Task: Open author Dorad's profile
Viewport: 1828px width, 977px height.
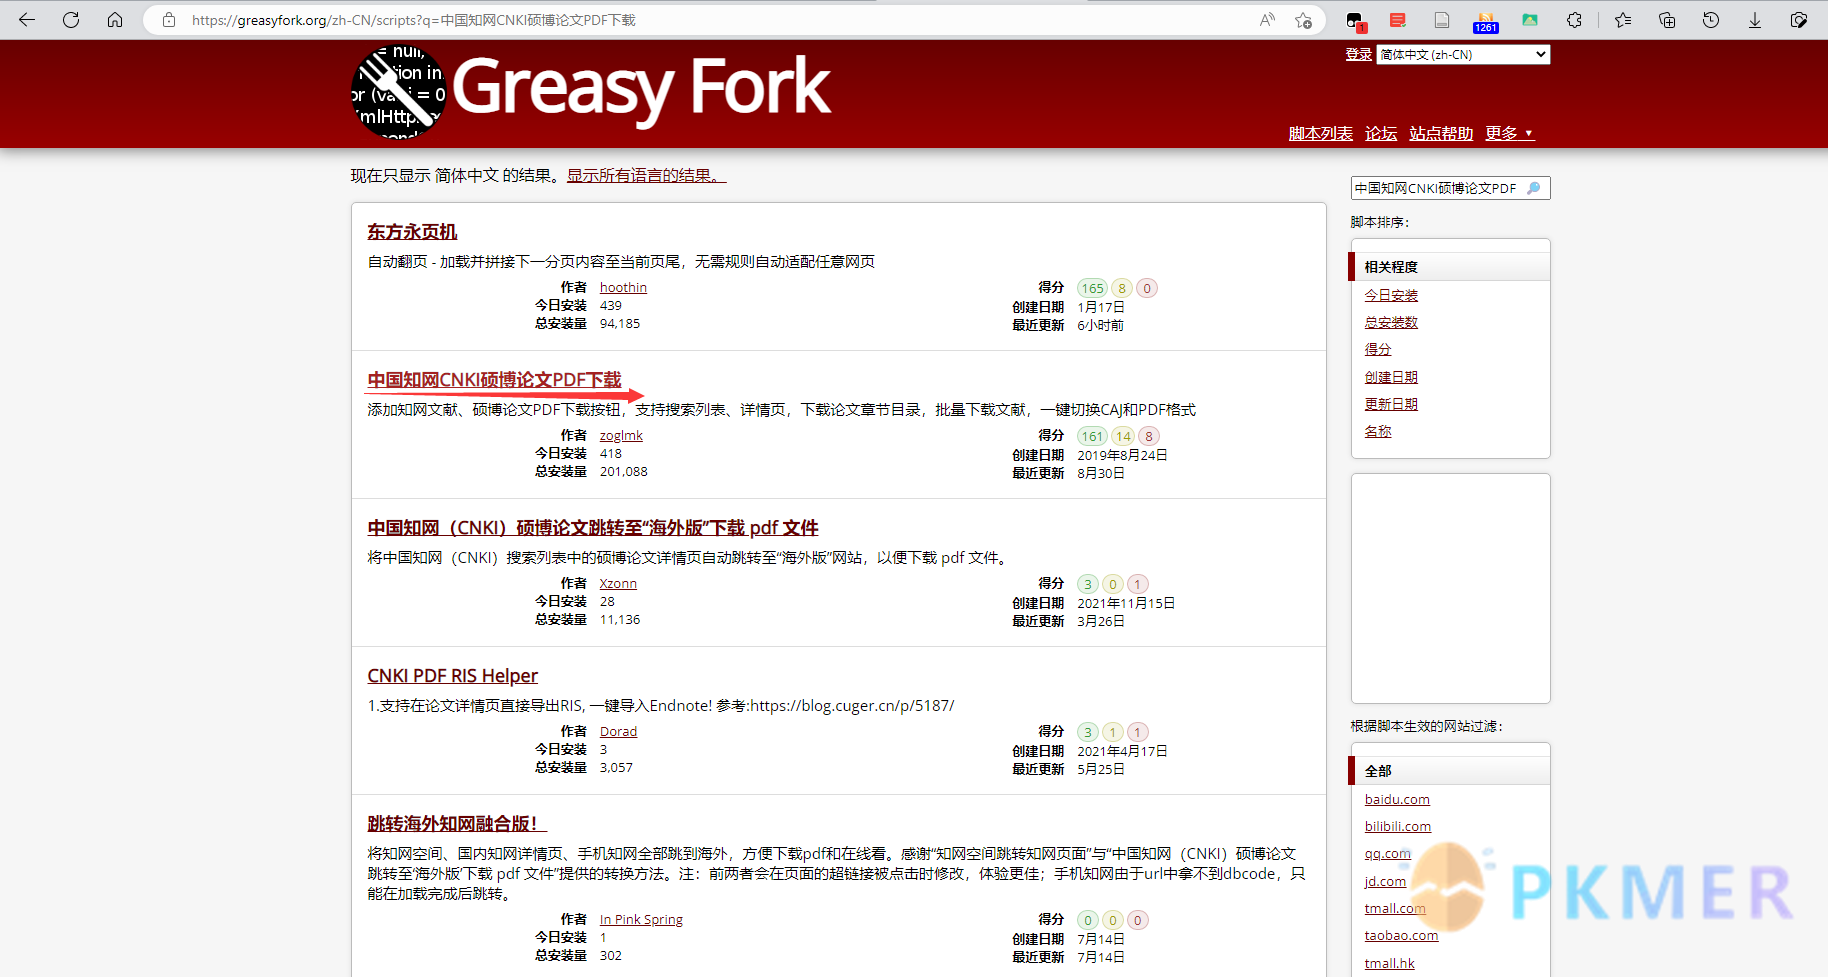Action: click(x=618, y=732)
